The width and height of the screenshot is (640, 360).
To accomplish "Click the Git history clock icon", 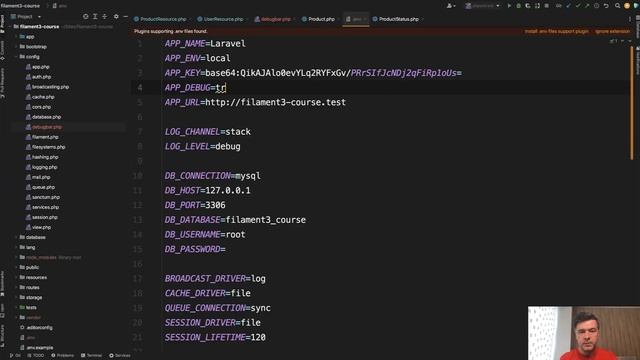I will point(597,6).
